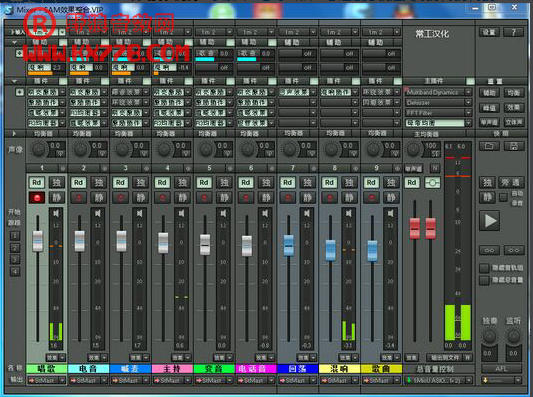Collapse the 辅助 aux section triangle
Screen dimensions: 533x397
click(x=14, y=42)
